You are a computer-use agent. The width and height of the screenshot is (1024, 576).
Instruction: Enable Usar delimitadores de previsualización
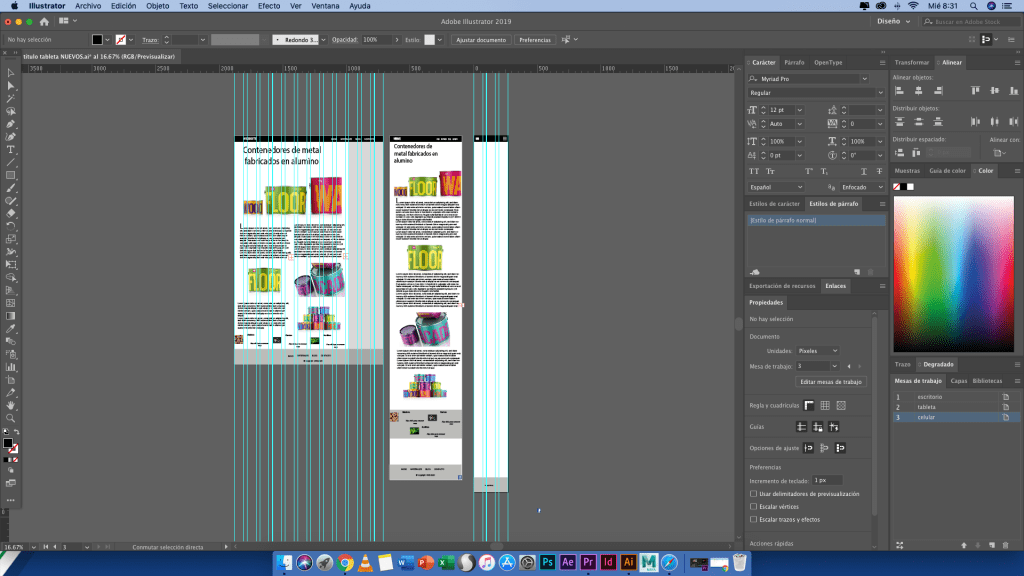(754, 493)
